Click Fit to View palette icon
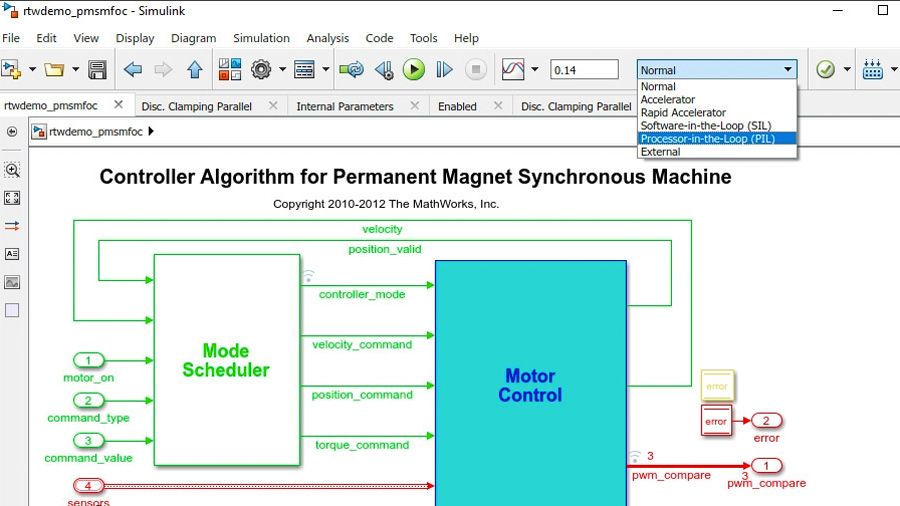900x506 pixels. (12, 198)
